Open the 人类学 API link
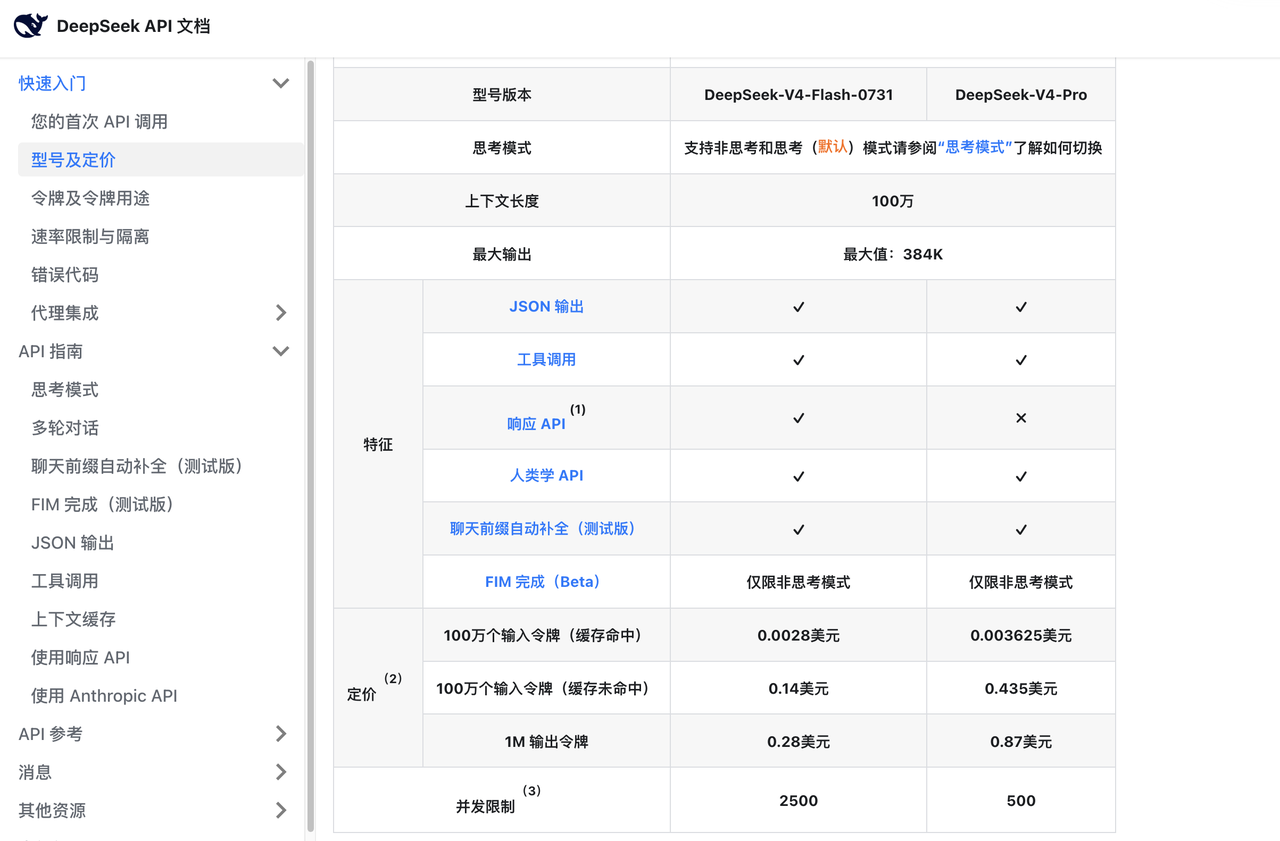This screenshot has width=1280, height=841. tap(546, 475)
